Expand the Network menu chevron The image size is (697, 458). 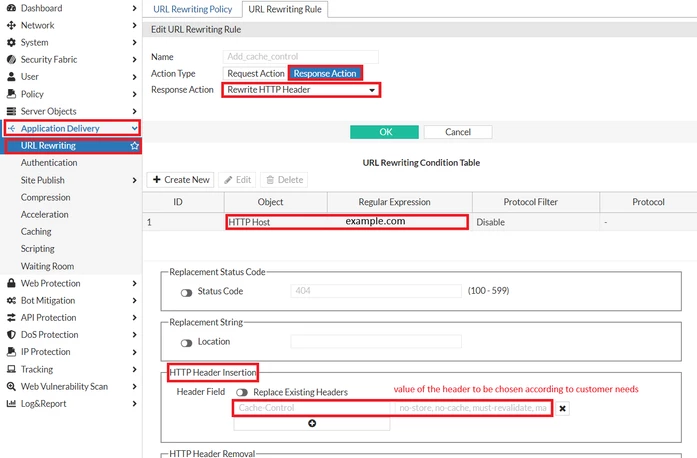[x=134, y=25]
